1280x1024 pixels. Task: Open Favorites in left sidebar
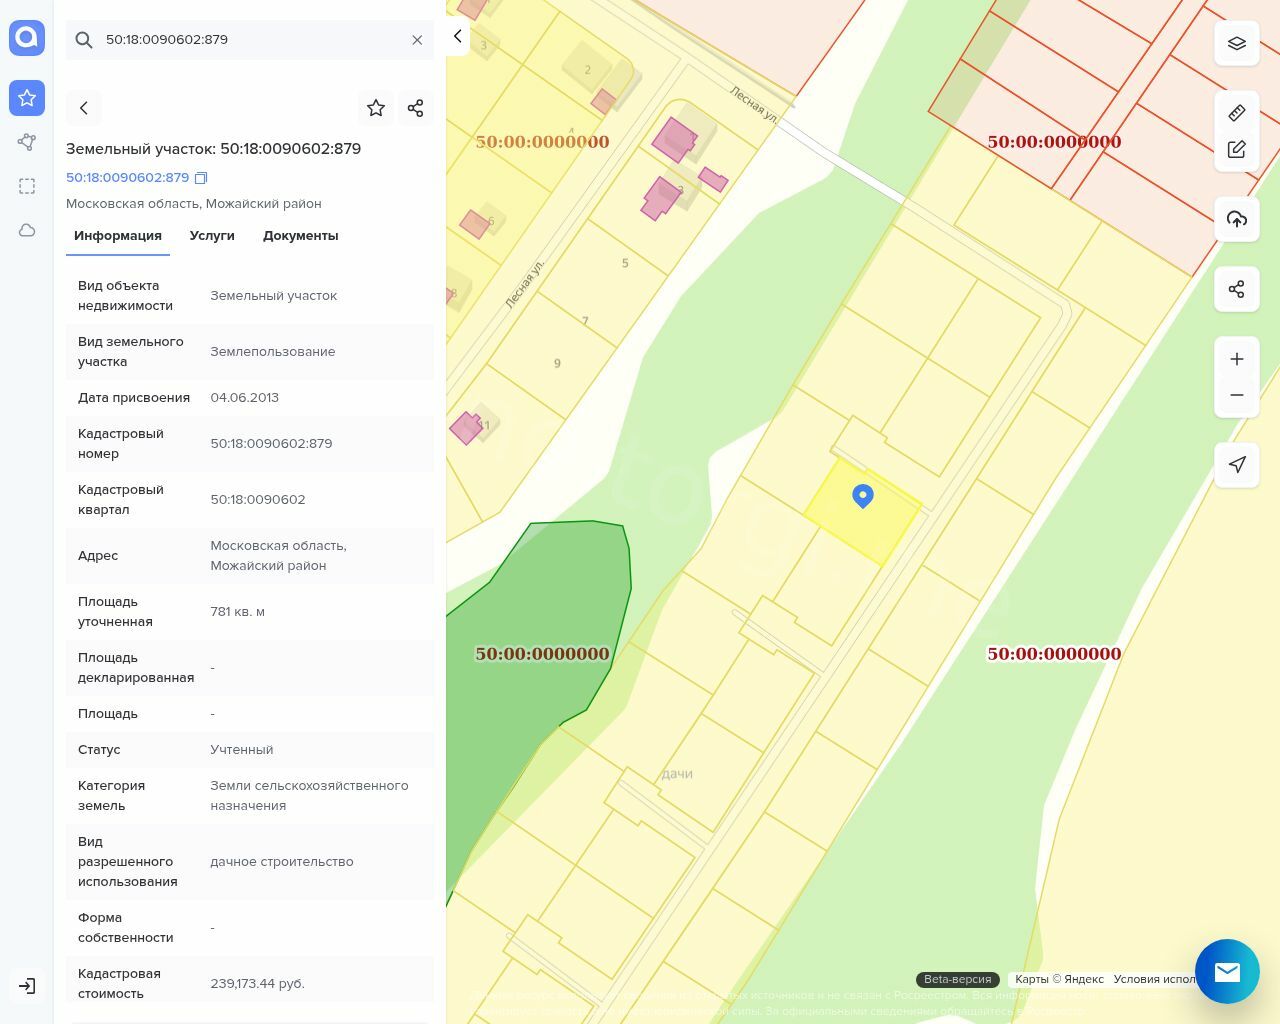point(27,98)
